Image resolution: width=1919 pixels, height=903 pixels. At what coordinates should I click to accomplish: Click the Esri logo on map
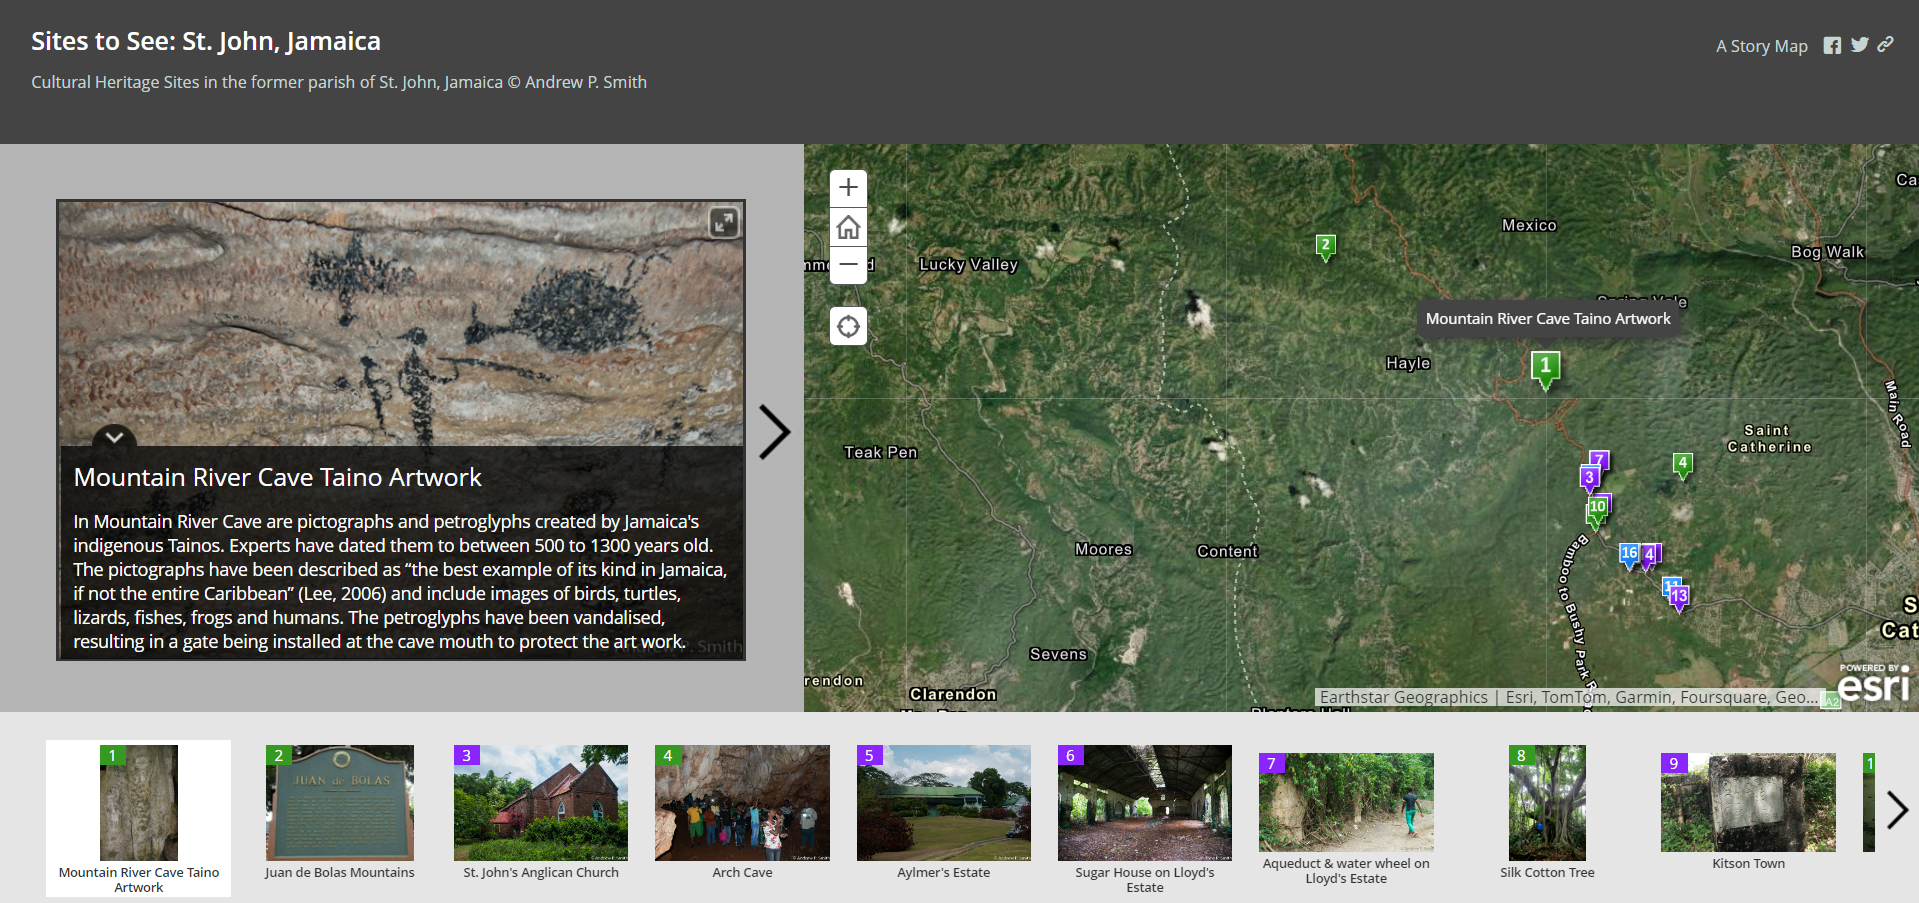1873,685
